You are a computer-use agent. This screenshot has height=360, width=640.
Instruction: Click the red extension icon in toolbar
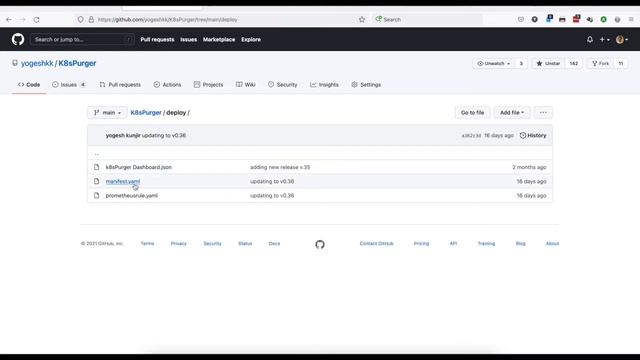[x=576, y=19]
